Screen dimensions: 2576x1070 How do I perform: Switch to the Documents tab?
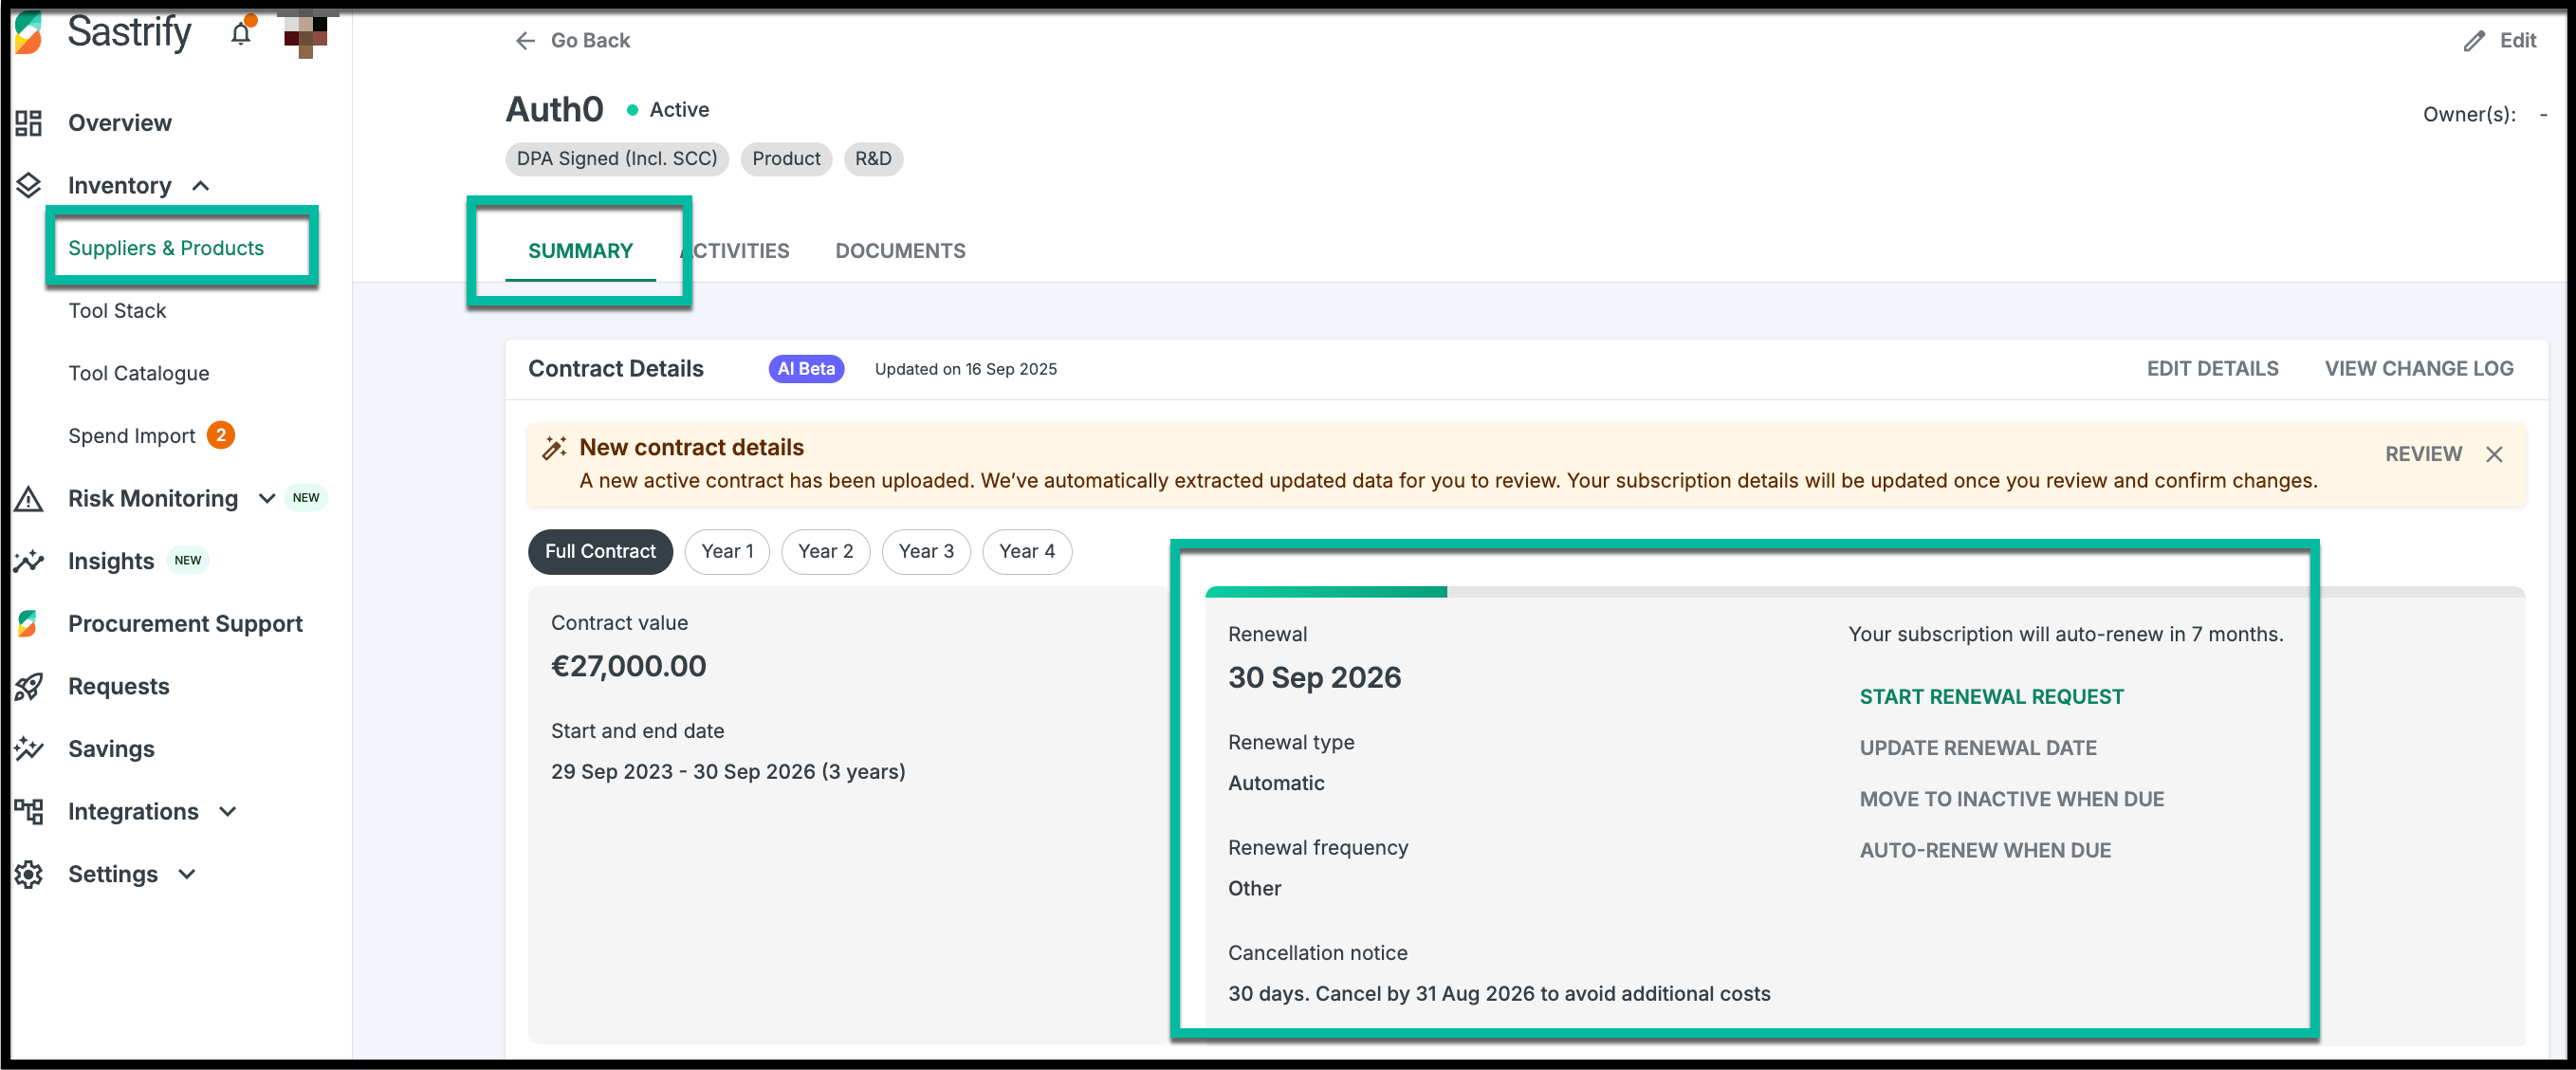[x=900, y=251]
